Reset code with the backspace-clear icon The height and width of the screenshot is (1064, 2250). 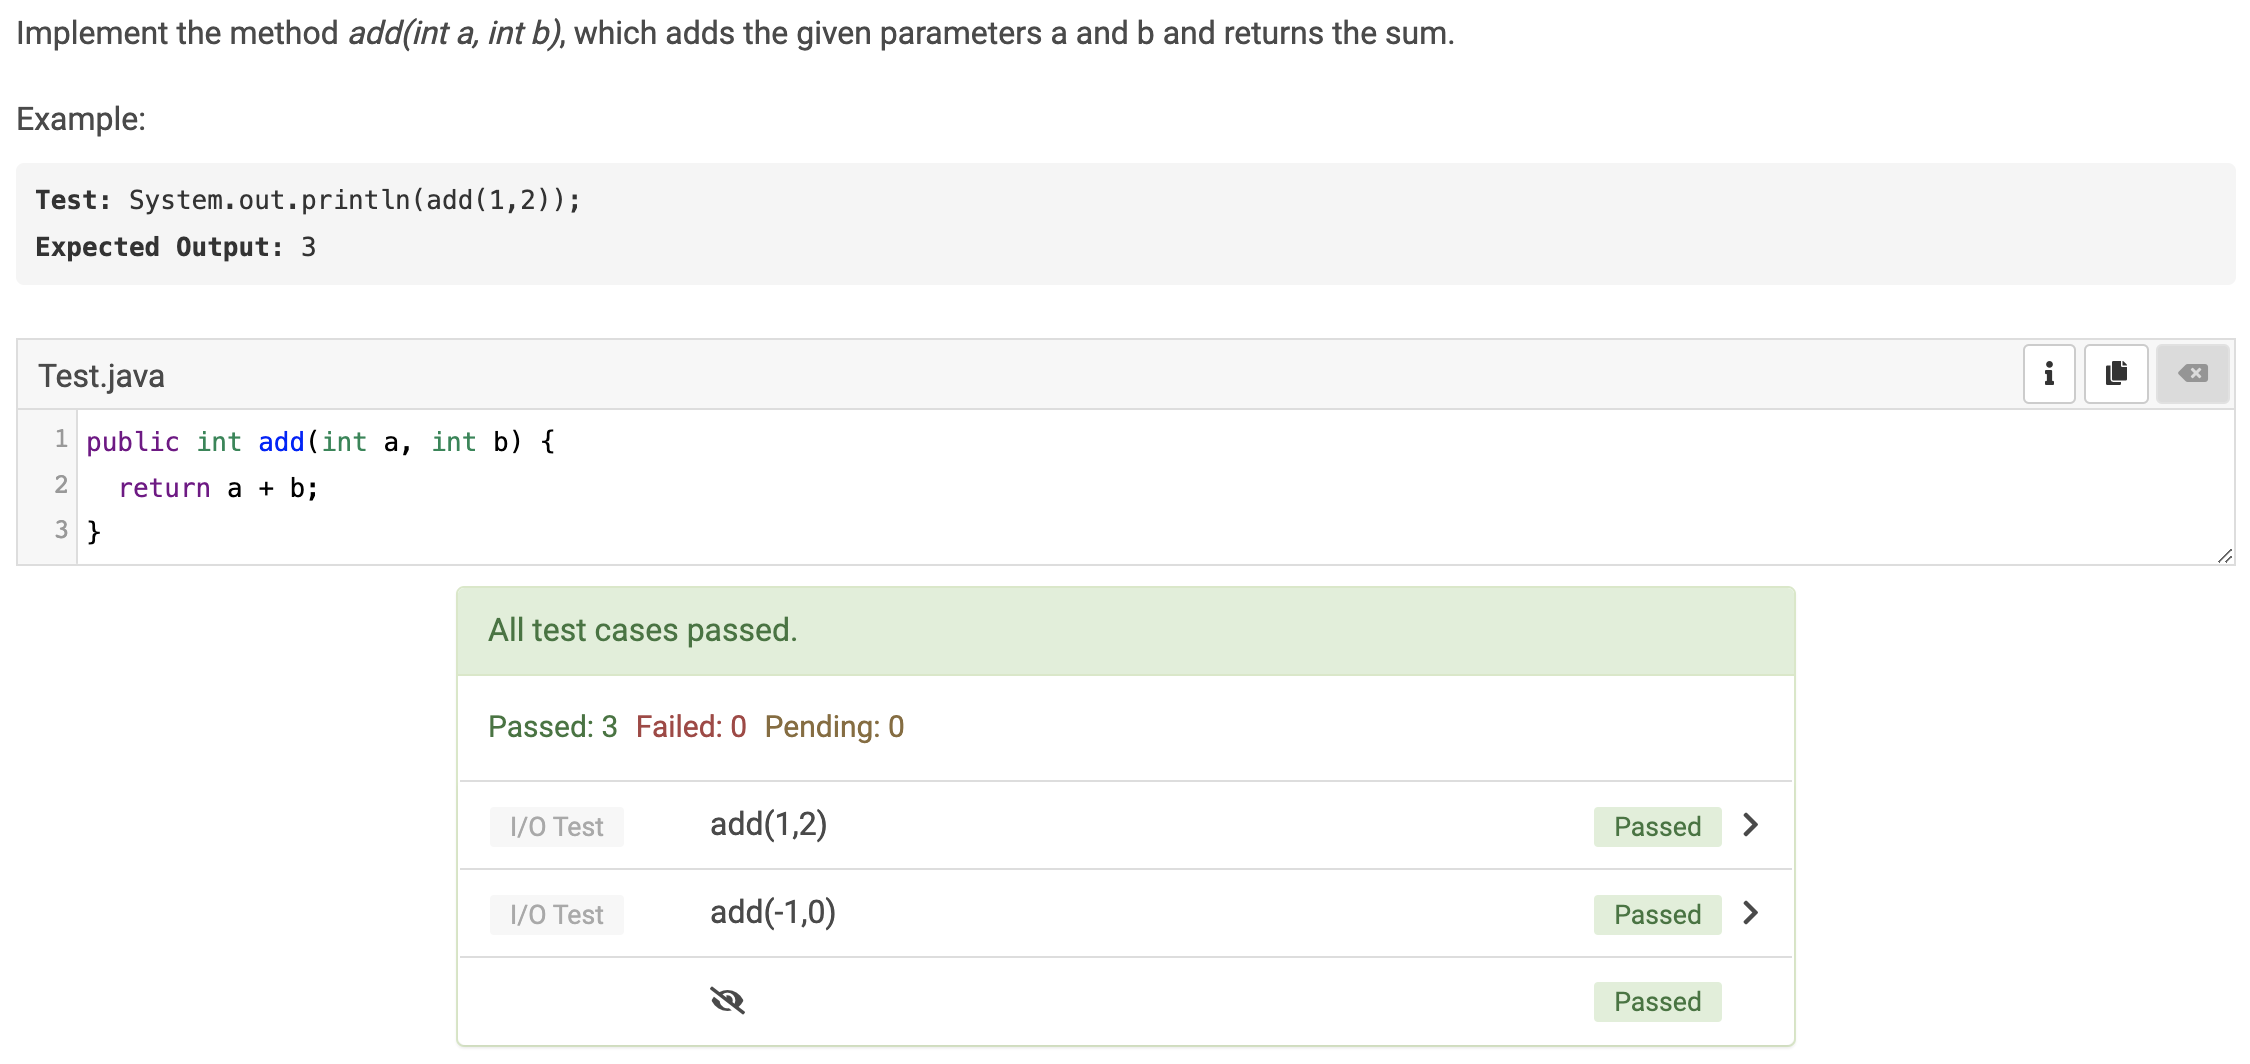click(x=2193, y=374)
